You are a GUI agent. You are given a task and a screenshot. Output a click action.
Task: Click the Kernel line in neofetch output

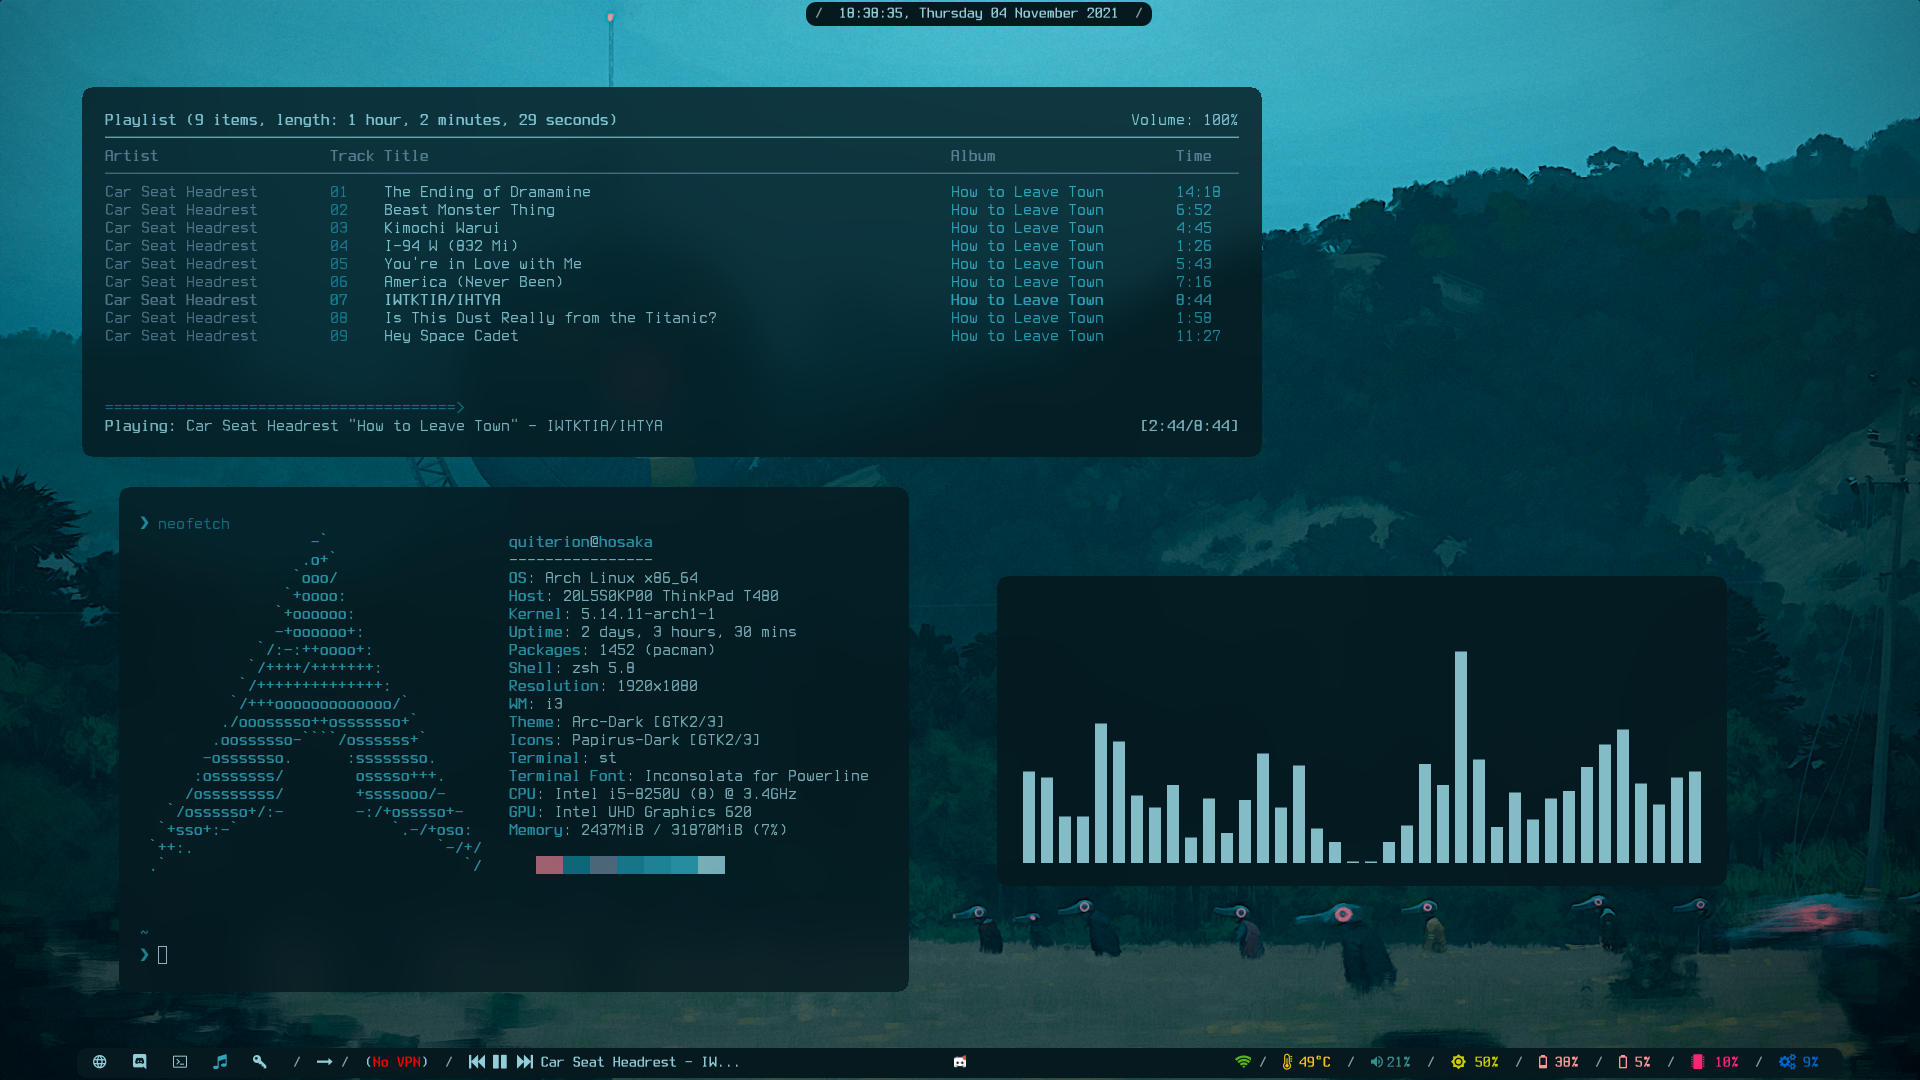(x=612, y=614)
